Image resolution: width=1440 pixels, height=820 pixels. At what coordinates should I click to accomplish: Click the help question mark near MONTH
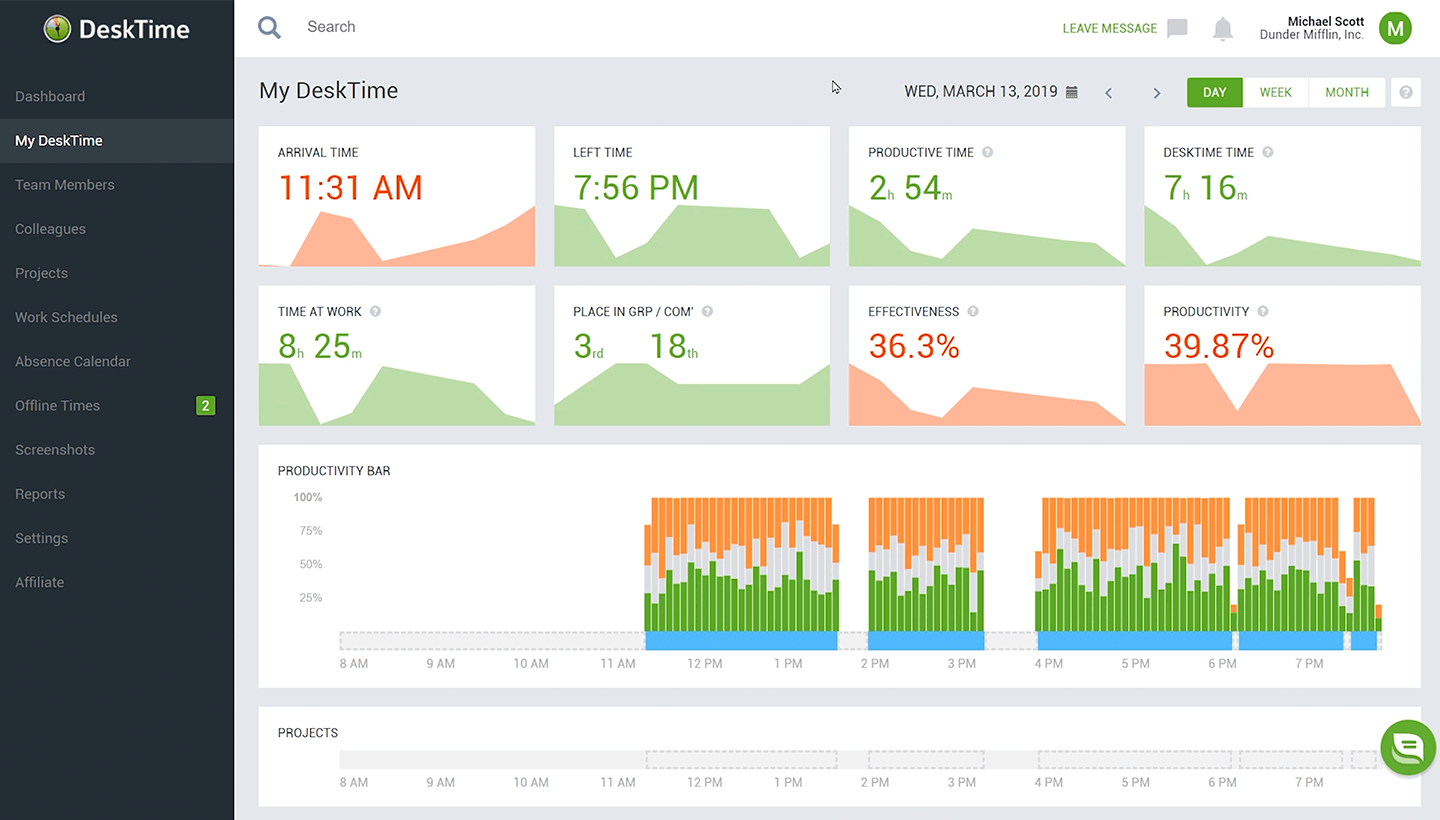tap(1406, 91)
